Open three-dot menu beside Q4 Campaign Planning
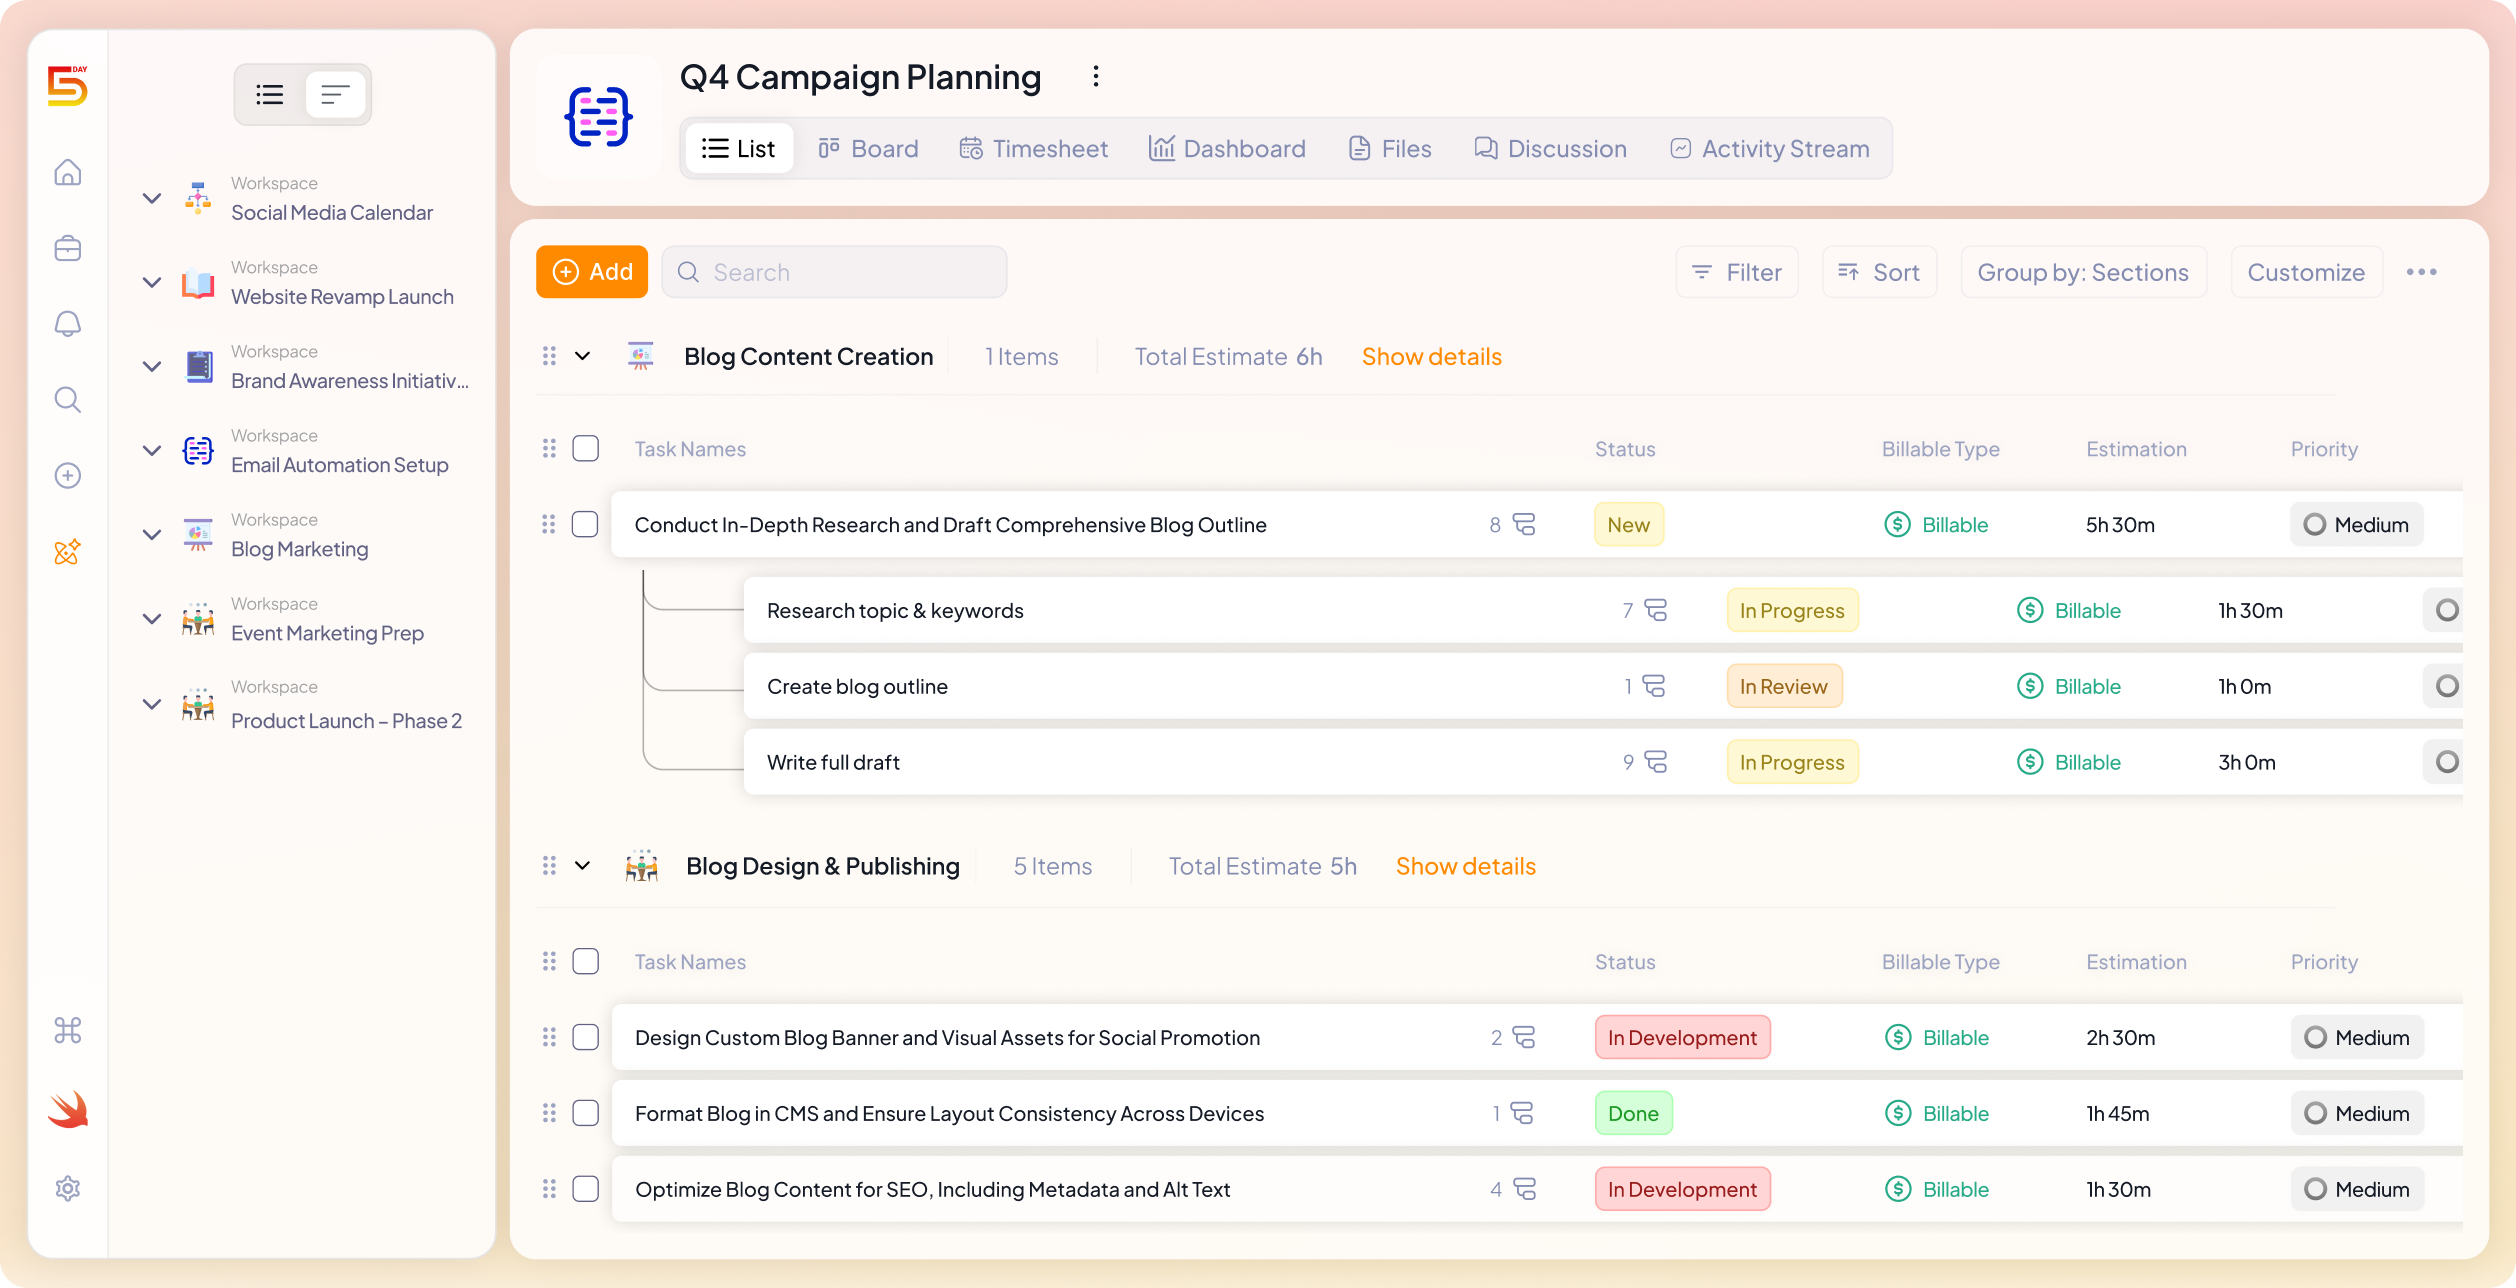This screenshot has height=1288, width=2516. coord(1096,77)
